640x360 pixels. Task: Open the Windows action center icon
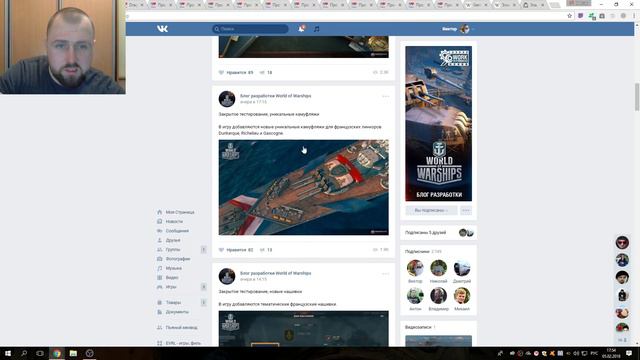pyautogui.click(x=629, y=353)
